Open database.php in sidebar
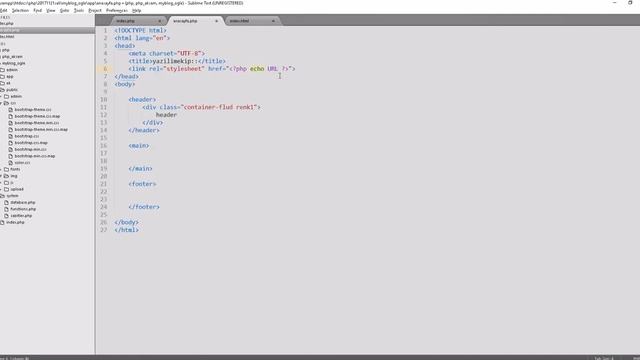This screenshot has width=640, height=360. click(x=23, y=202)
